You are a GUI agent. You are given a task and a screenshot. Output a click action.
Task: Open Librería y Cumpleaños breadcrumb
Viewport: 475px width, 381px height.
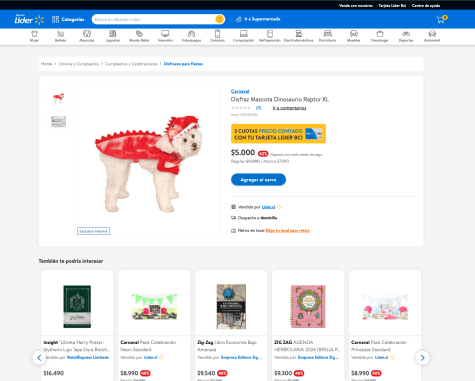79,64
